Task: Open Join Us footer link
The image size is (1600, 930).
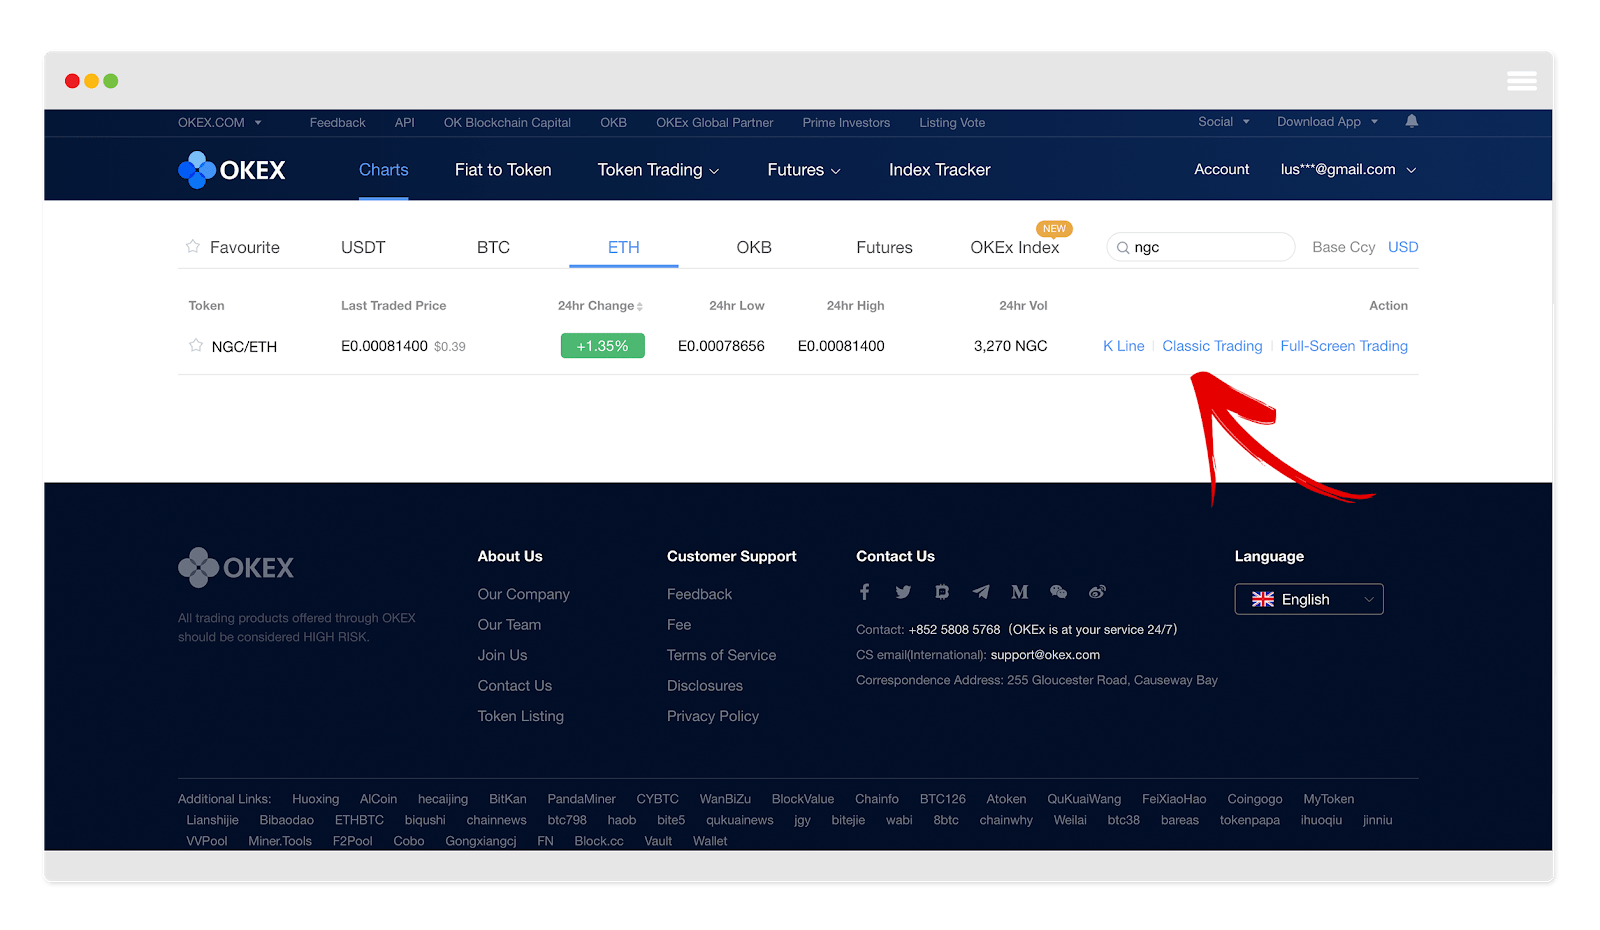Action: click(502, 655)
